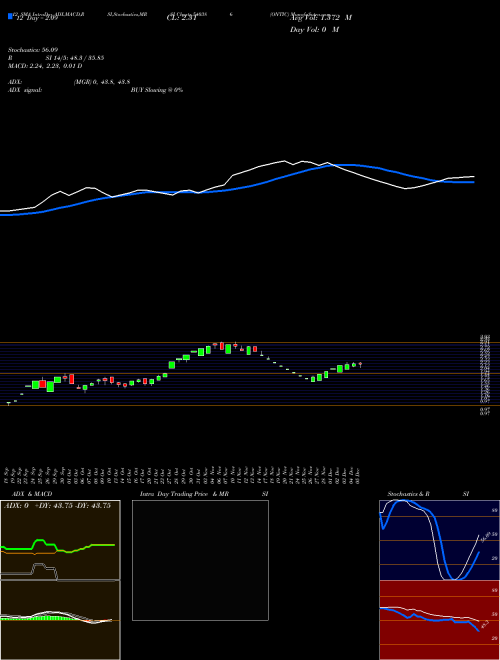
Task: Click the 'BUY Slowing @ 0%' signal text
Action: click(157, 90)
